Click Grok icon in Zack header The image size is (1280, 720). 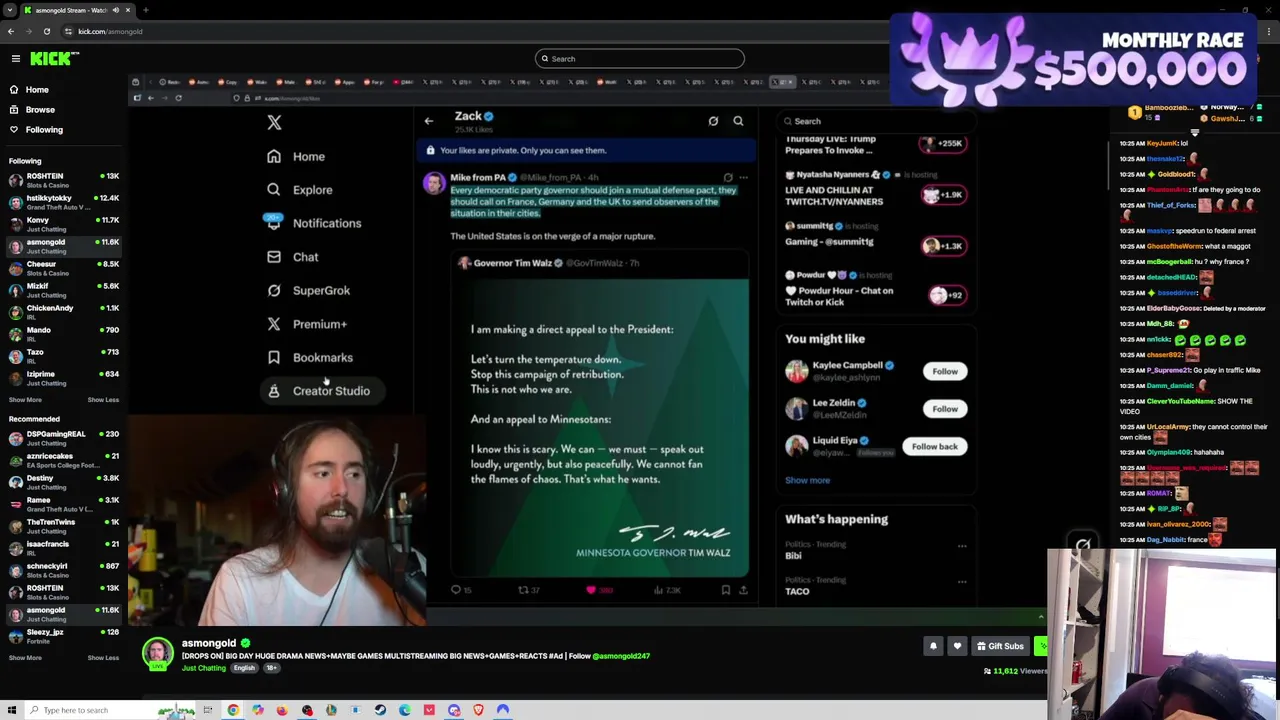(x=713, y=121)
